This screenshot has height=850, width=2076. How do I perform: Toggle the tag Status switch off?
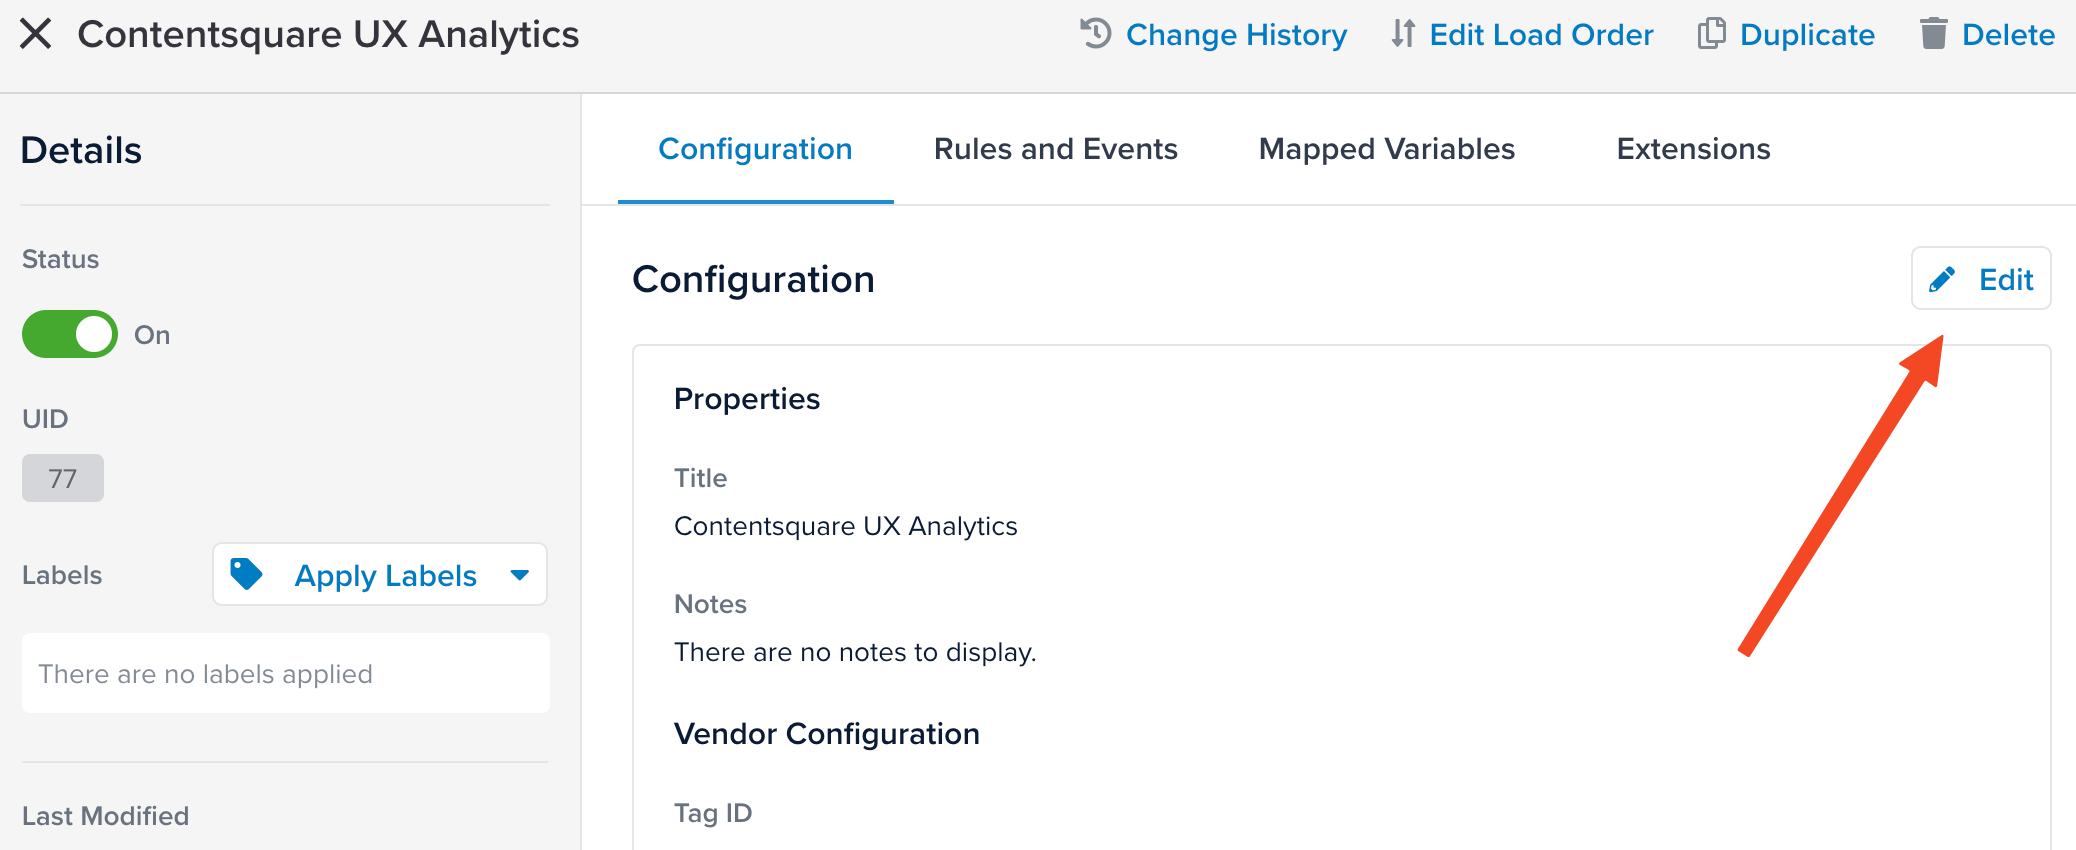pyautogui.click(x=70, y=334)
